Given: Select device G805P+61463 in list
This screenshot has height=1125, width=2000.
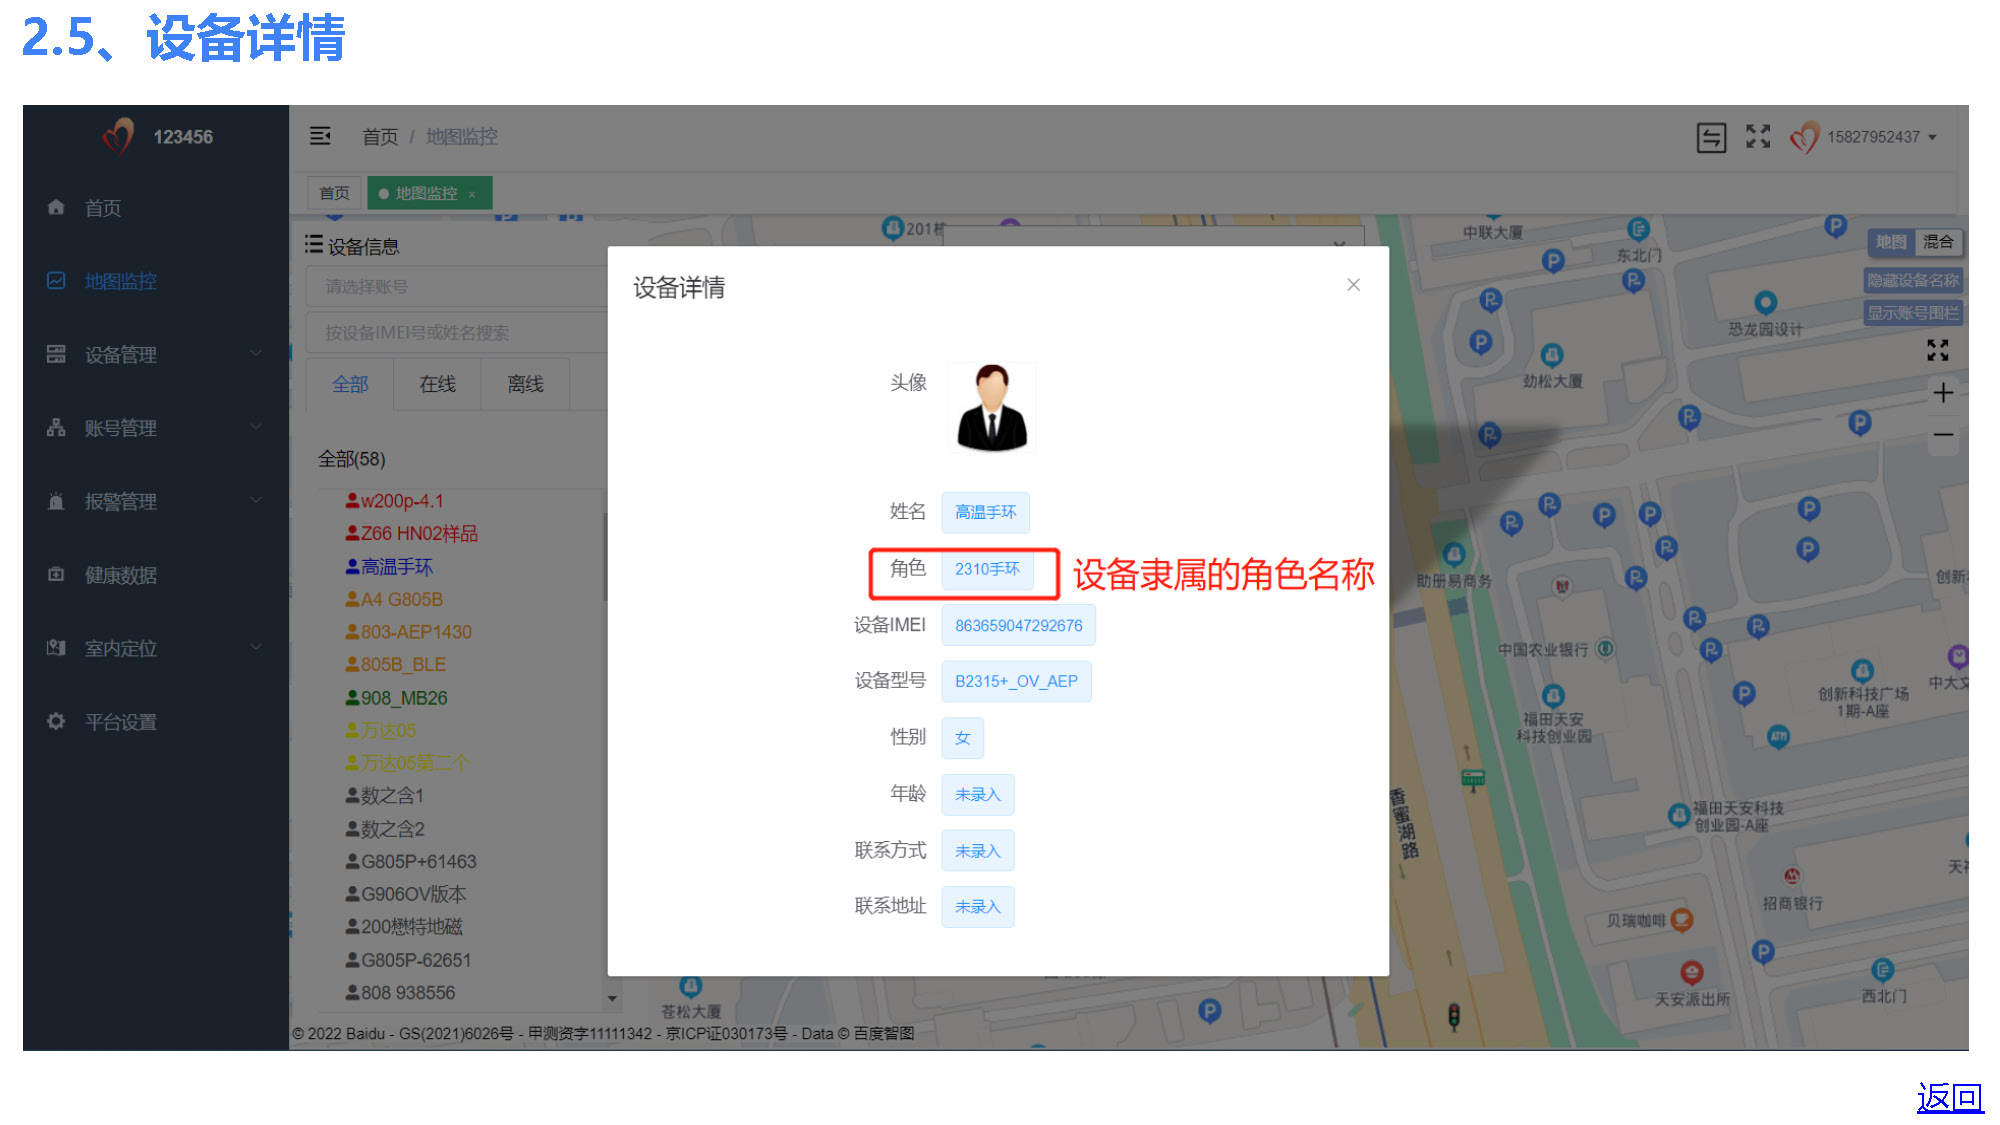Looking at the screenshot, I should tap(411, 862).
